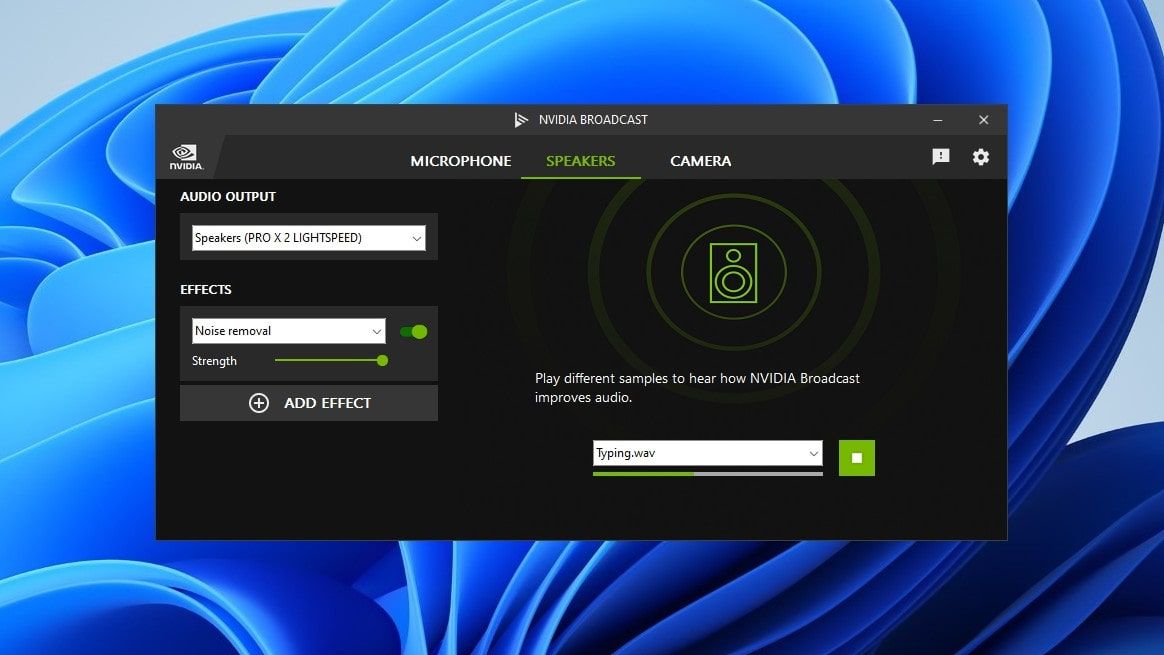Click the 'AUDIO OUTPUT' heading
Viewport: 1164px width, 655px height.
tap(228, 197)
